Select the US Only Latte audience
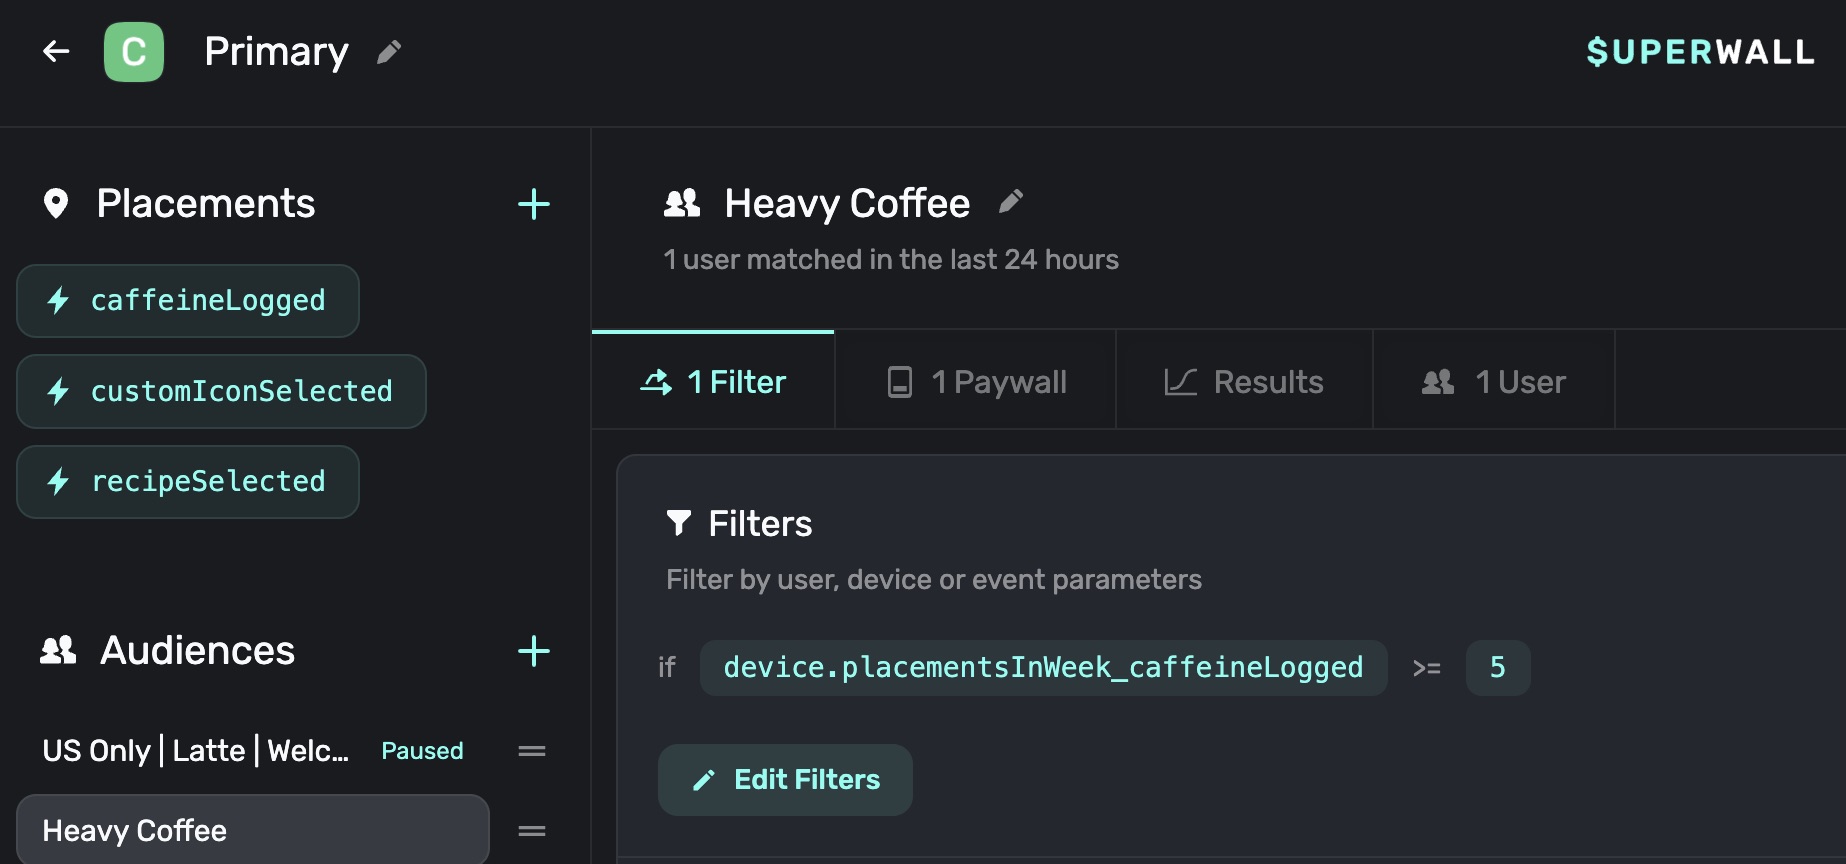1846x864 pixels. [196, 751]
